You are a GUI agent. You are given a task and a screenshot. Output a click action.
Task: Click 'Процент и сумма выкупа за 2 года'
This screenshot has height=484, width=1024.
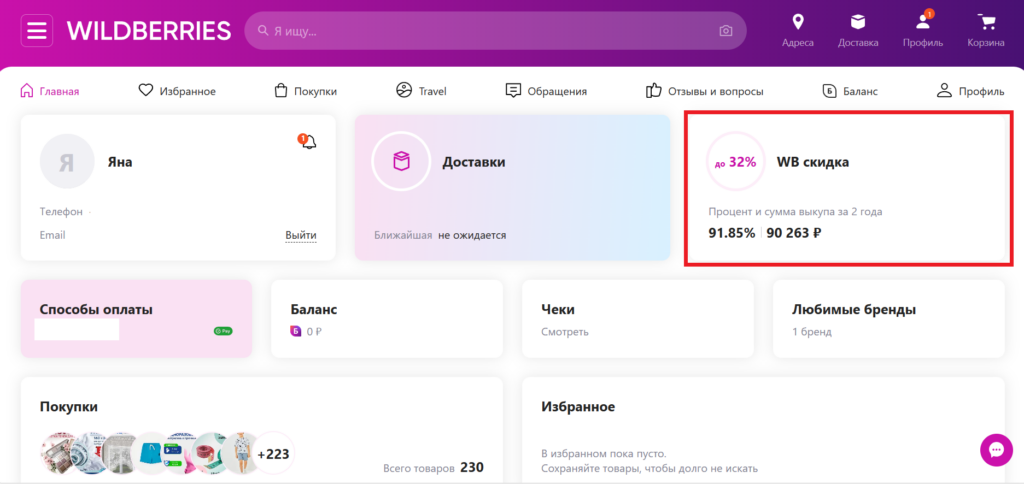(x=795, y=212)
